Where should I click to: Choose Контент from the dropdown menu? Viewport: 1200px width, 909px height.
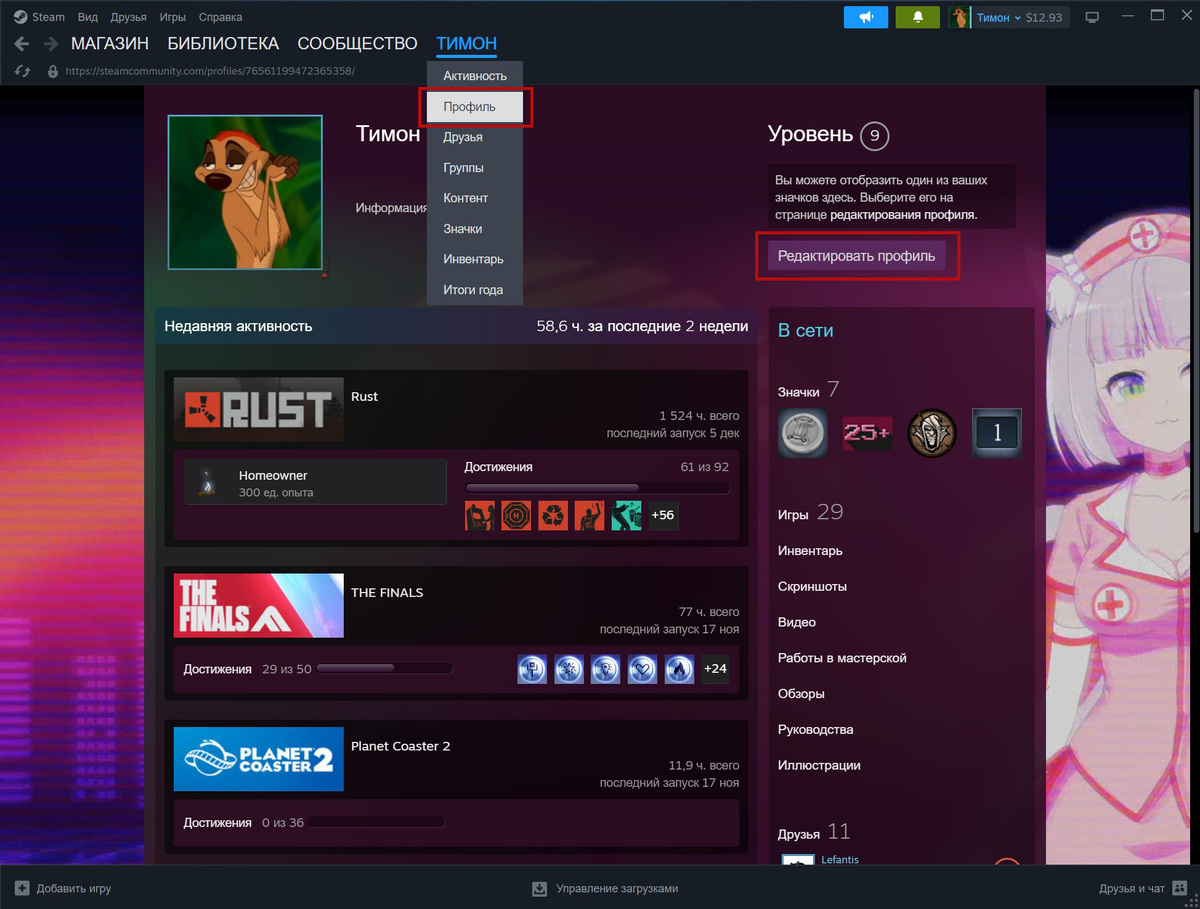475,198
